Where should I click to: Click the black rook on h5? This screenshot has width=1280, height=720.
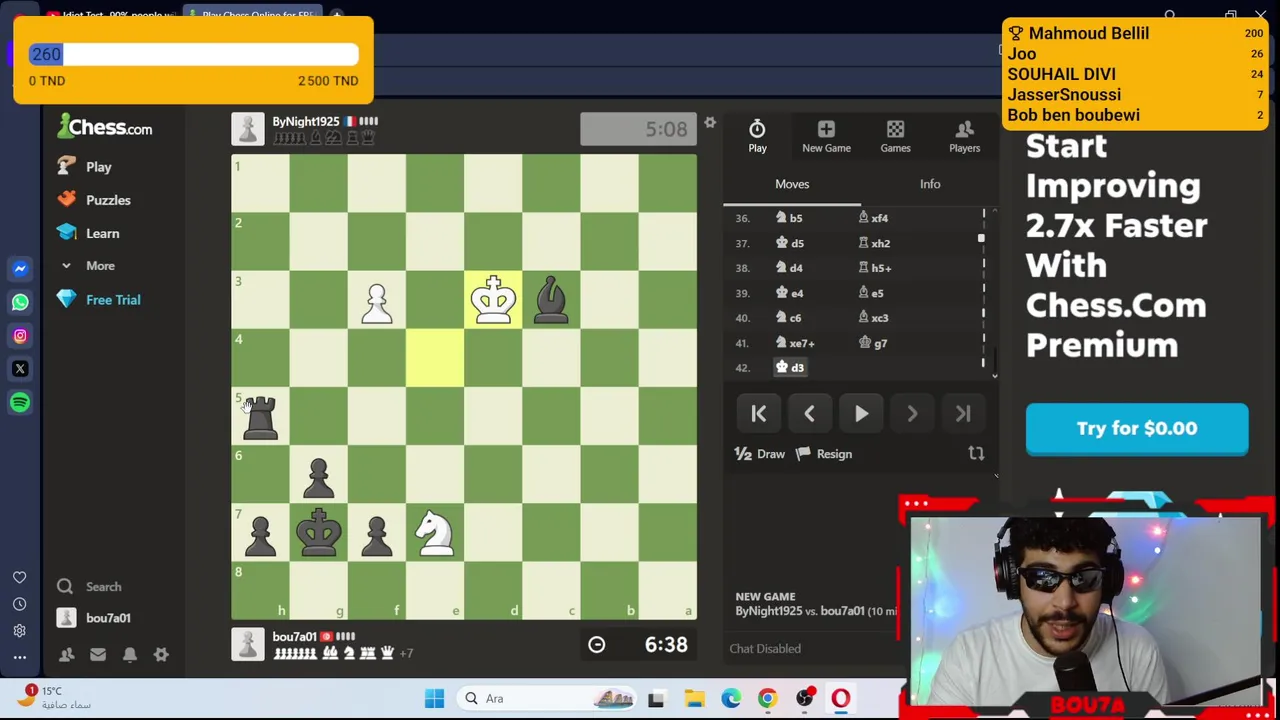pyautogui.click(x=260, y=416)
